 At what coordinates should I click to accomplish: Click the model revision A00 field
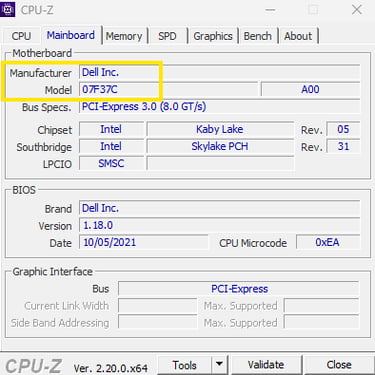click(x=310, y=89)
